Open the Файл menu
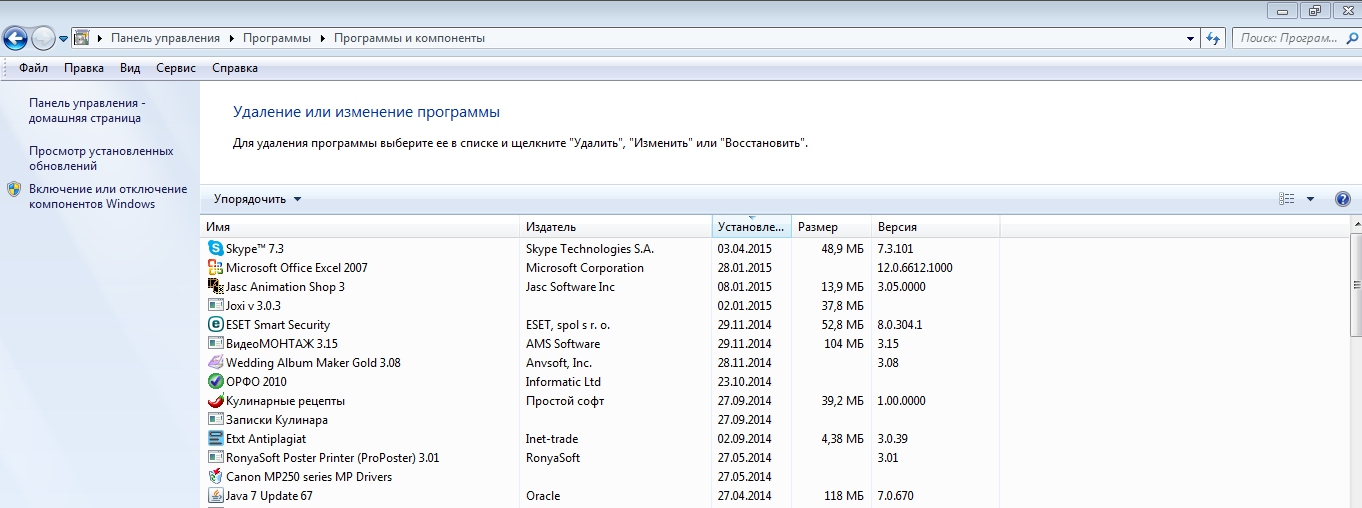This screenshot has height=508, width=1362. click(x=33, y=68)
